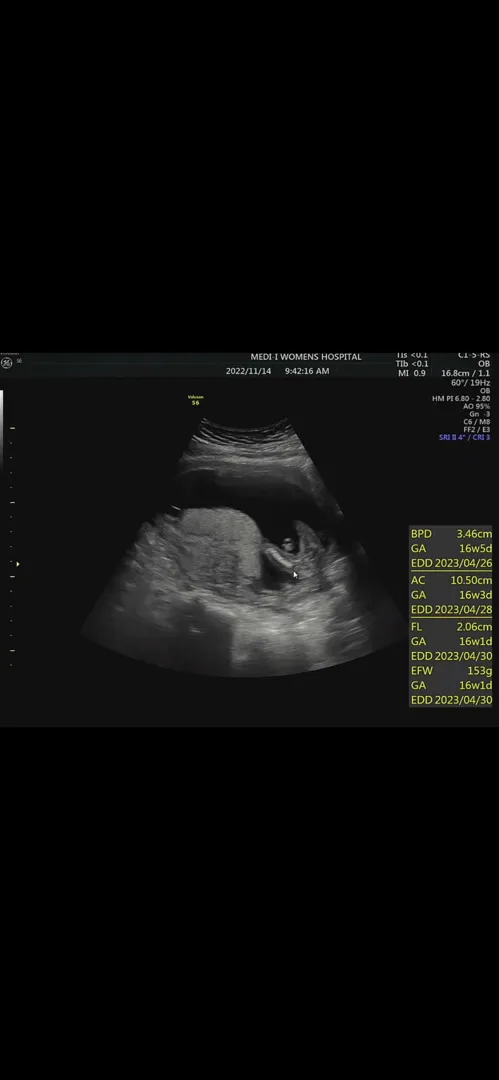
Task: Click the 16.8cm / 1.1 depth readout
Action: (466, 373)
